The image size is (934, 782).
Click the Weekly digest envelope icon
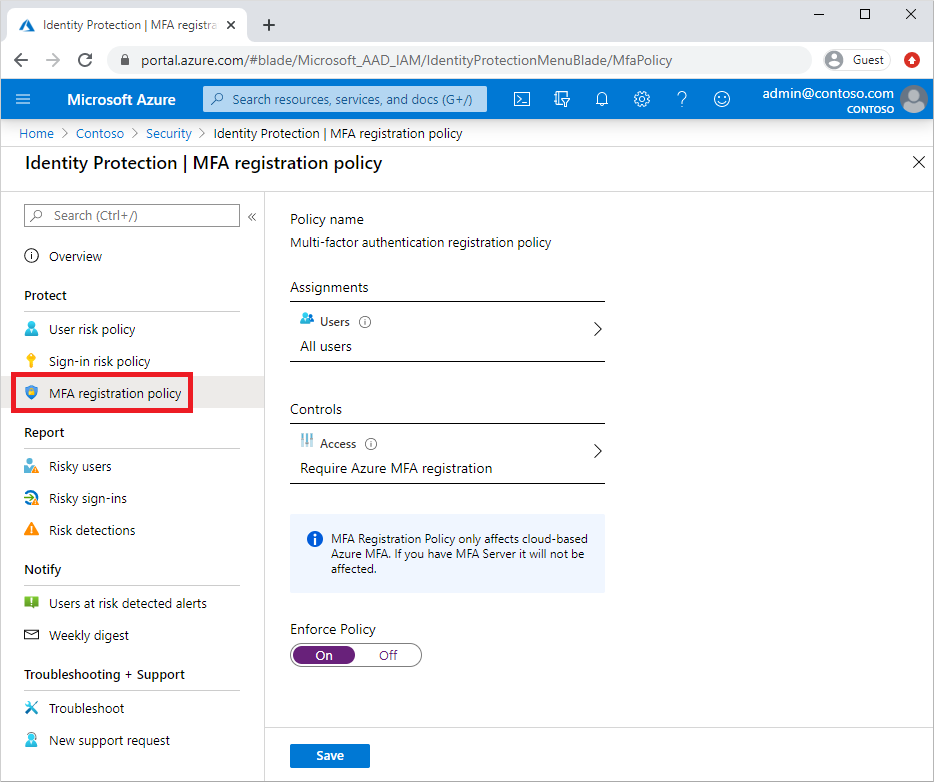[32, 635]
